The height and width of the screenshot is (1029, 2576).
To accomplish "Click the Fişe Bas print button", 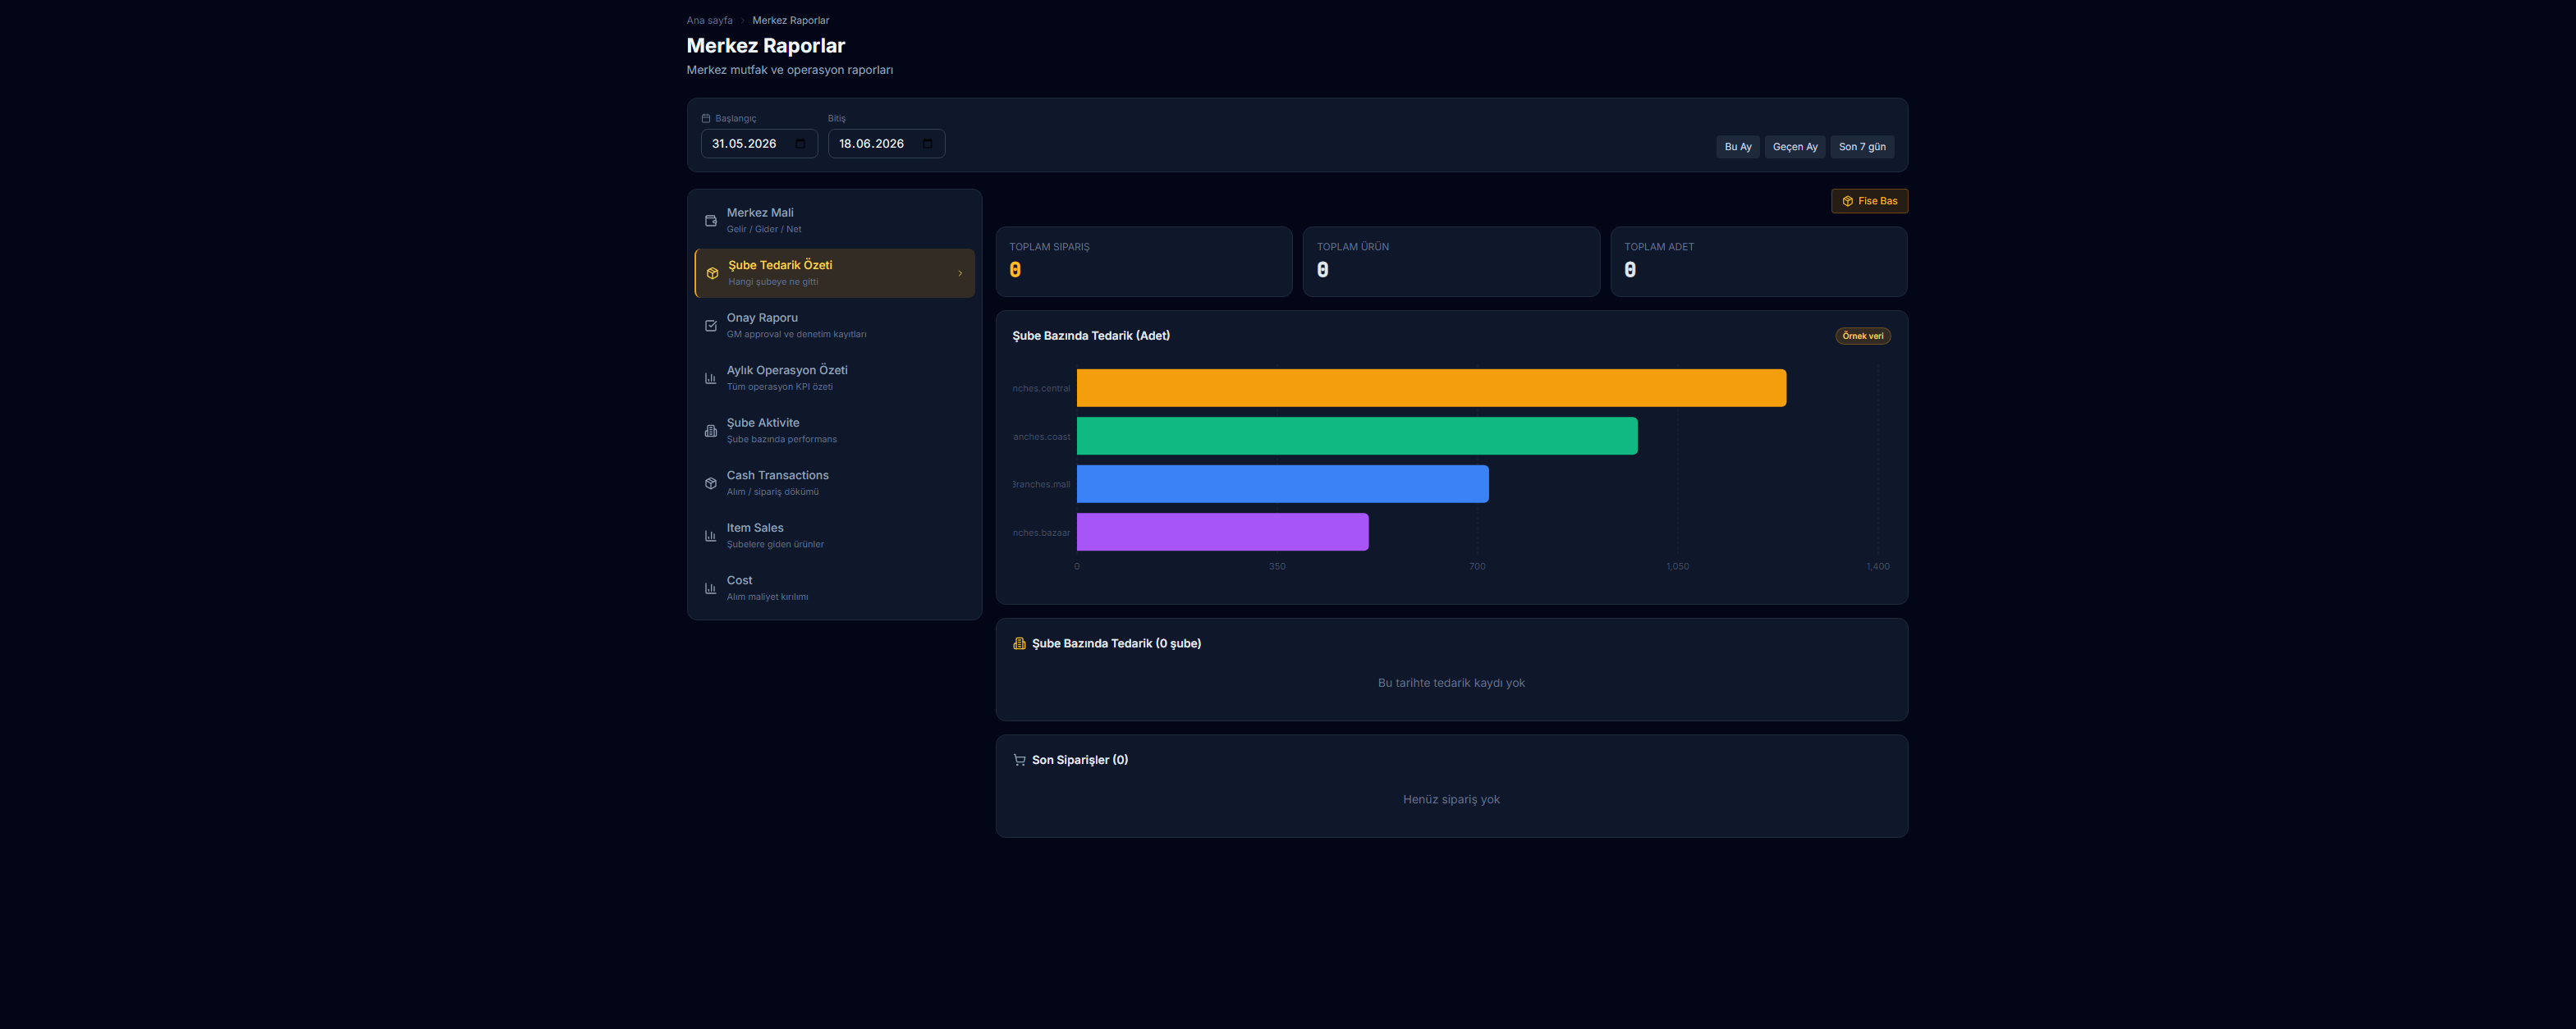I will [x=1869, y=201].
